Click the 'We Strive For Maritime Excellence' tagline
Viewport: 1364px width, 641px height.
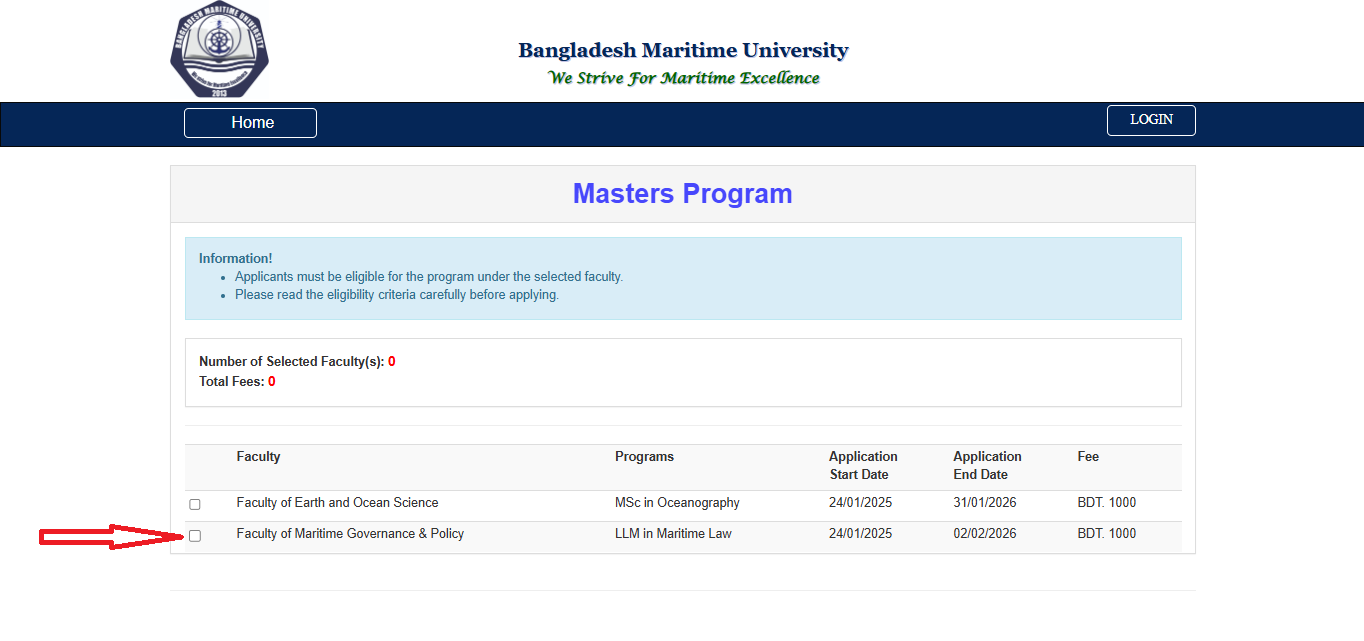tap(683, 78)
